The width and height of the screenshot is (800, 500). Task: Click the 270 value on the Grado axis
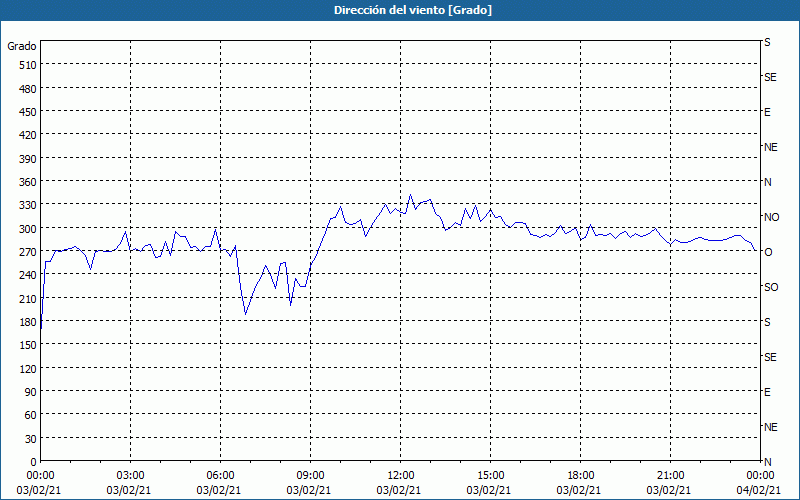coord(28,252)
